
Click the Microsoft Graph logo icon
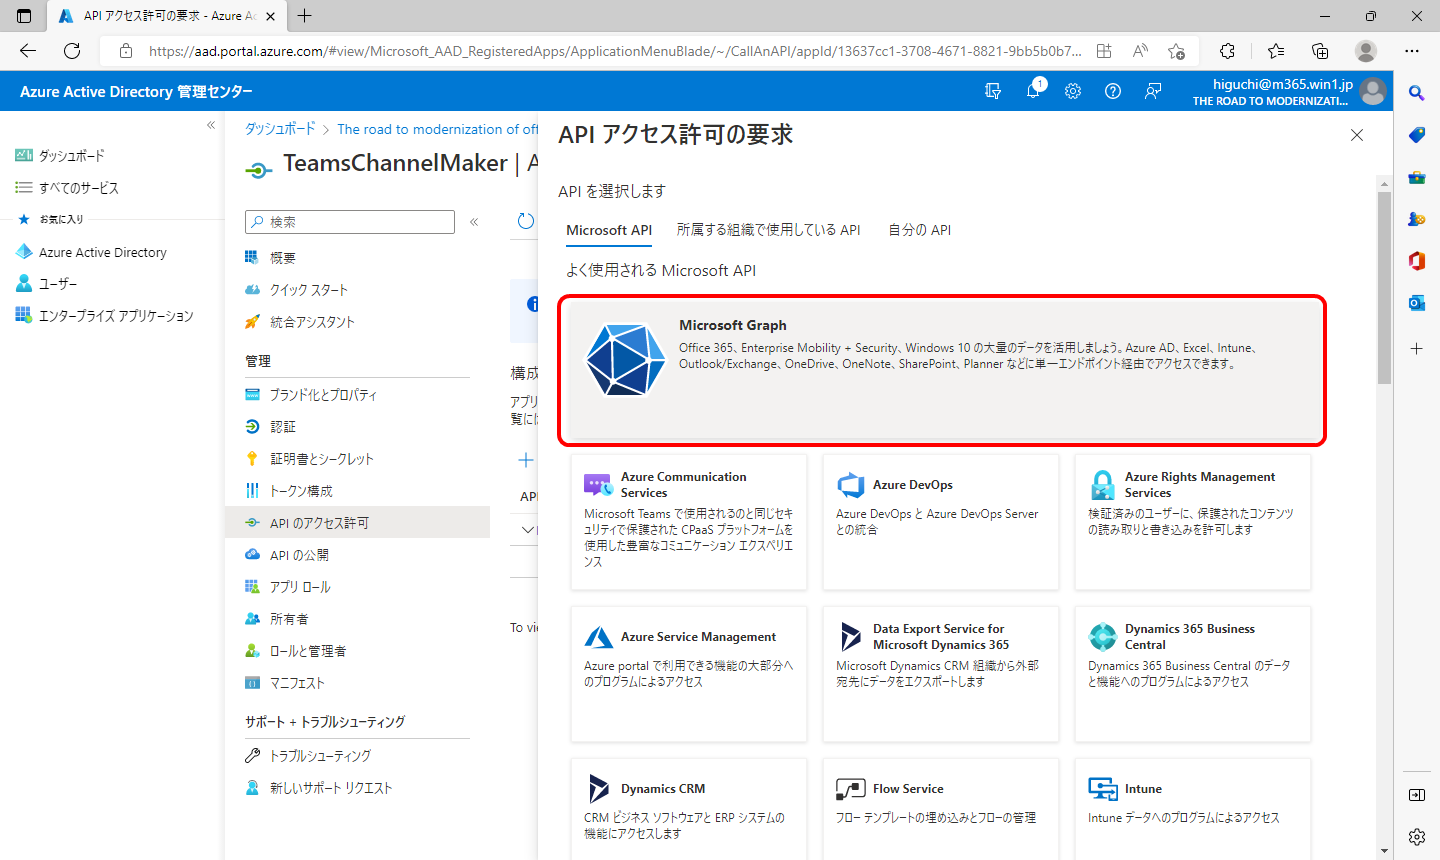(625, 359)
